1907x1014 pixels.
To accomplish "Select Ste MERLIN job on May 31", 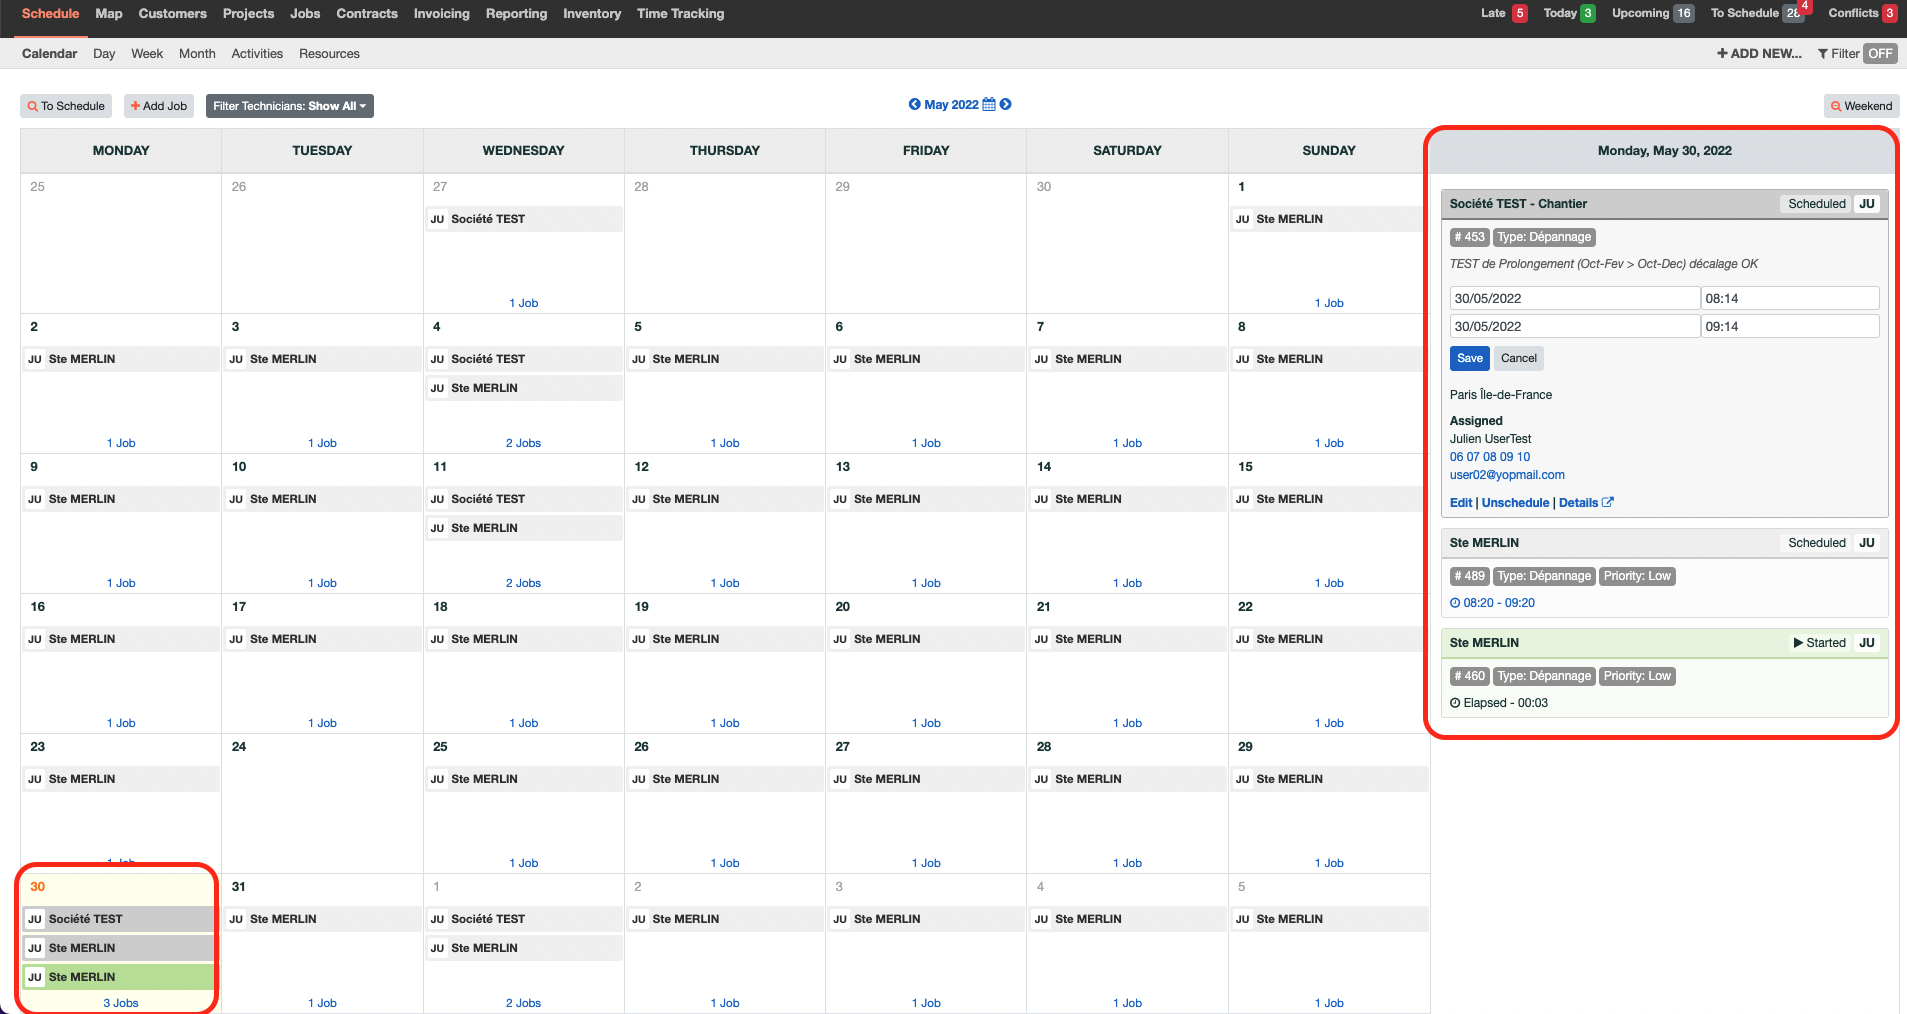I will point(323,919).
